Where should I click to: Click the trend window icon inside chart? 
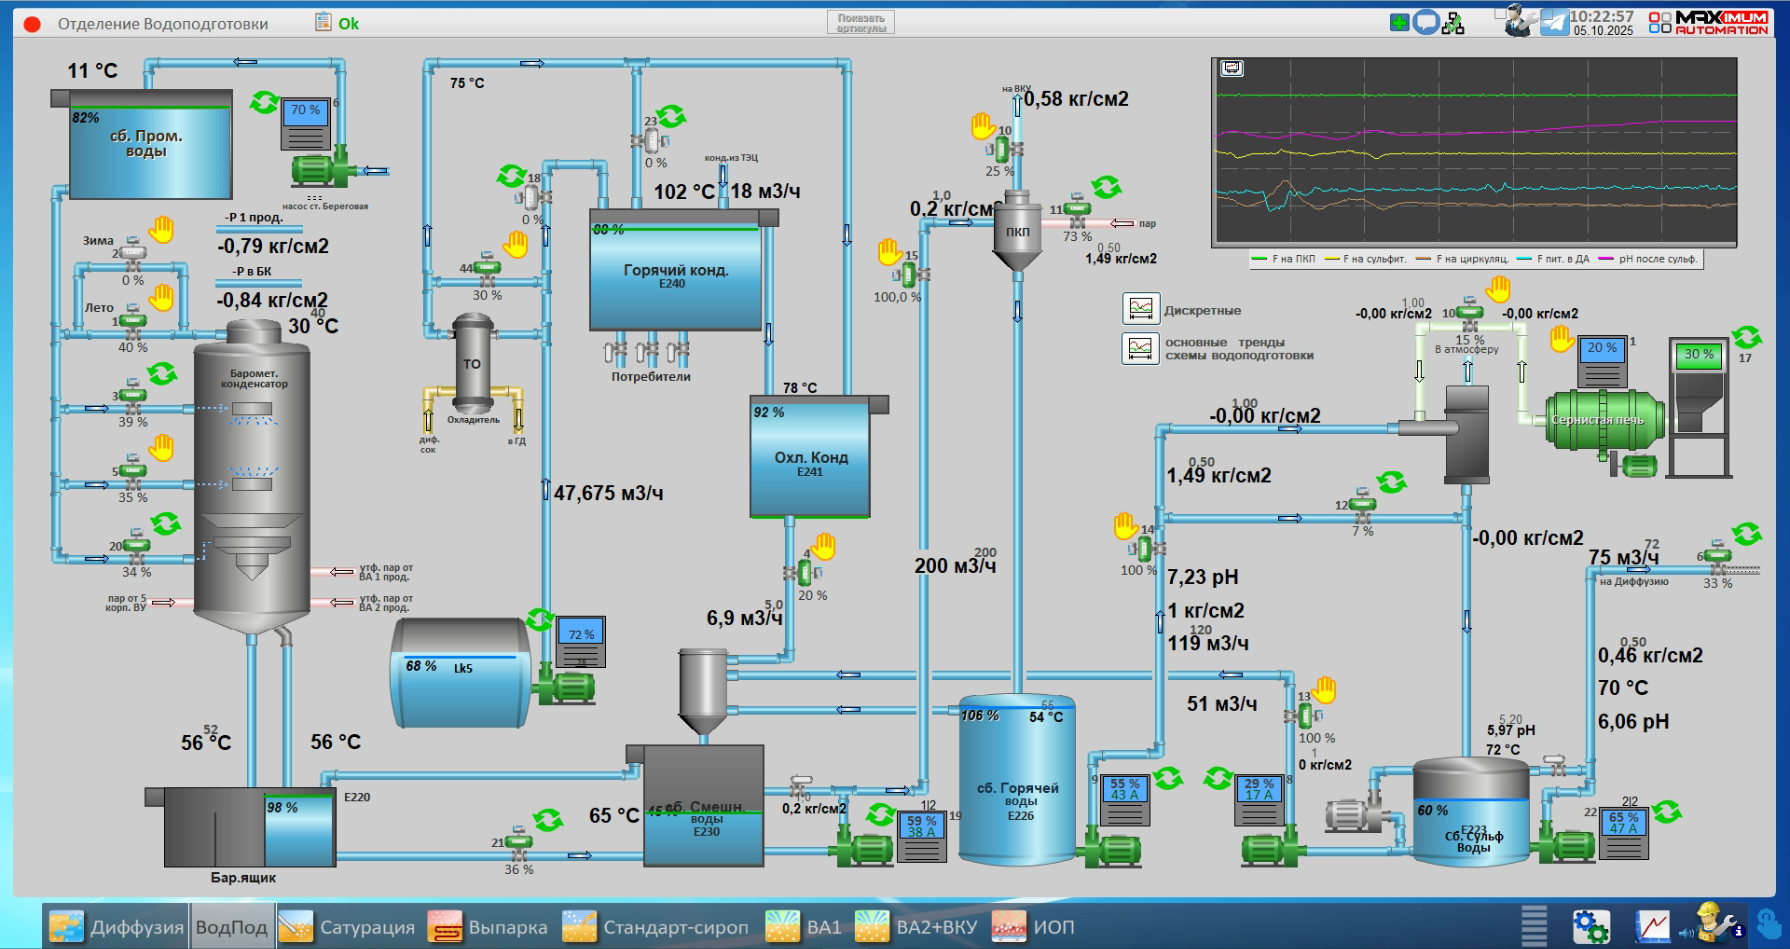1232,68
